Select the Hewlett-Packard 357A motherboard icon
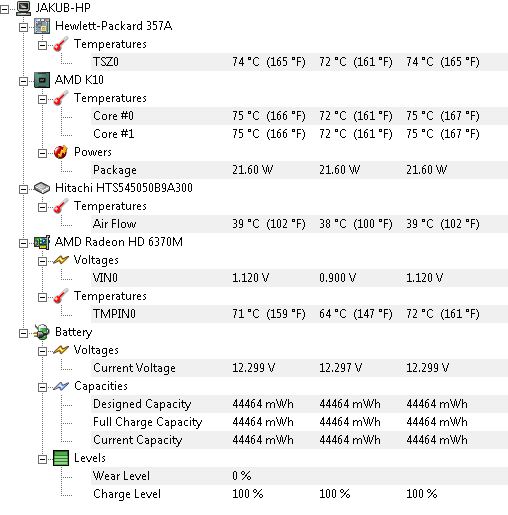 click(x=42, y=26)
